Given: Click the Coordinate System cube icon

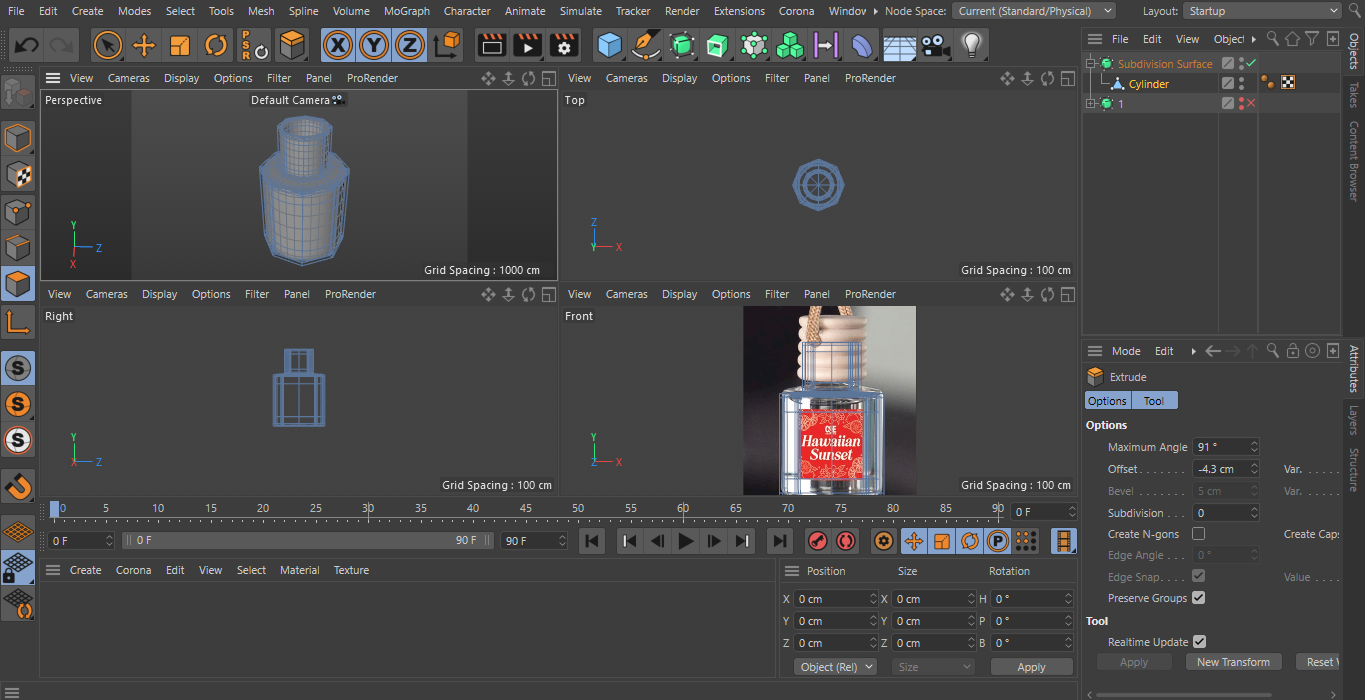Looking at the screenshot, I should pos(447,45).
